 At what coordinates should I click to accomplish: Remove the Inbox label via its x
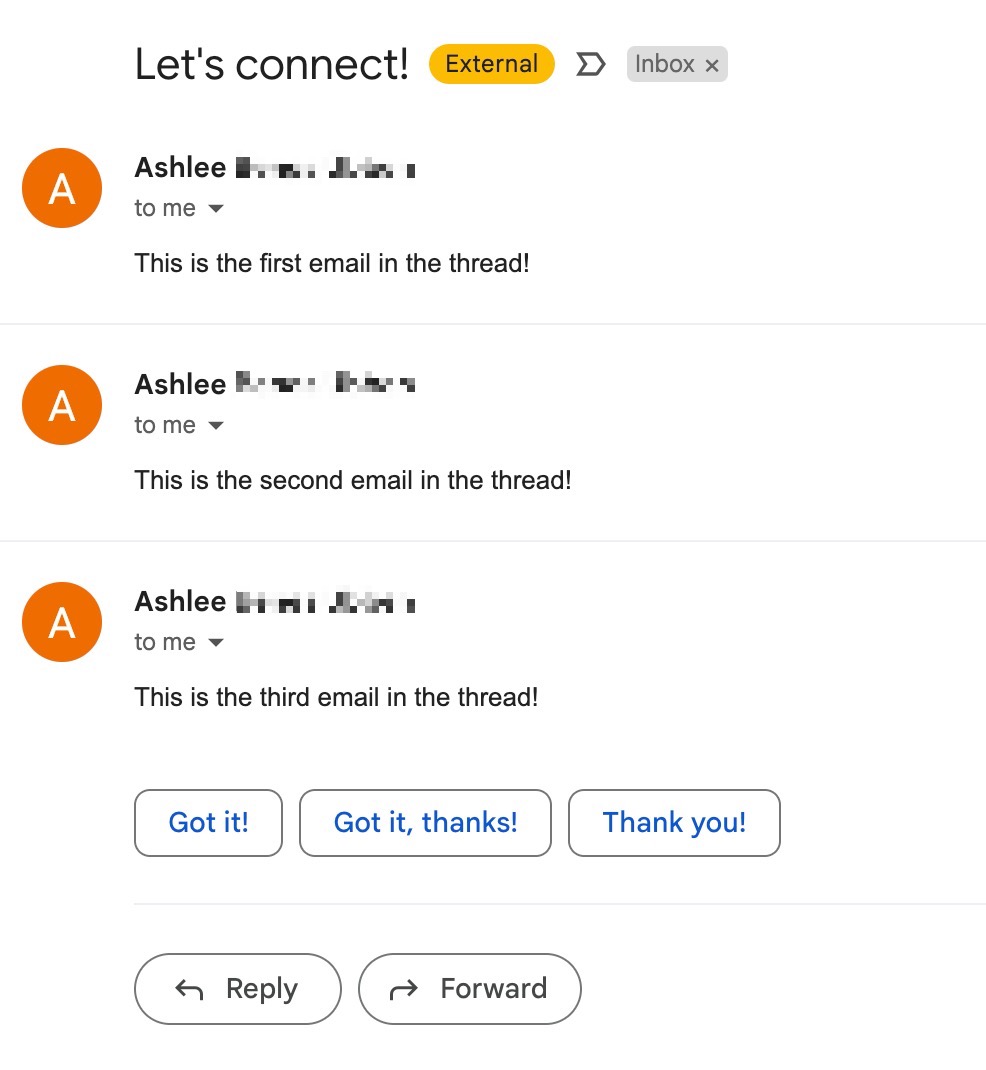point(712,65)
